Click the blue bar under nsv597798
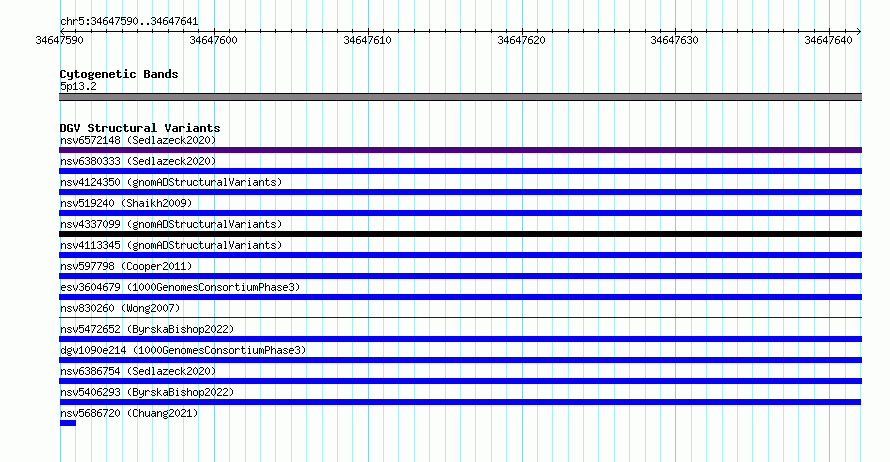The image size is (890, 462). 460,276
